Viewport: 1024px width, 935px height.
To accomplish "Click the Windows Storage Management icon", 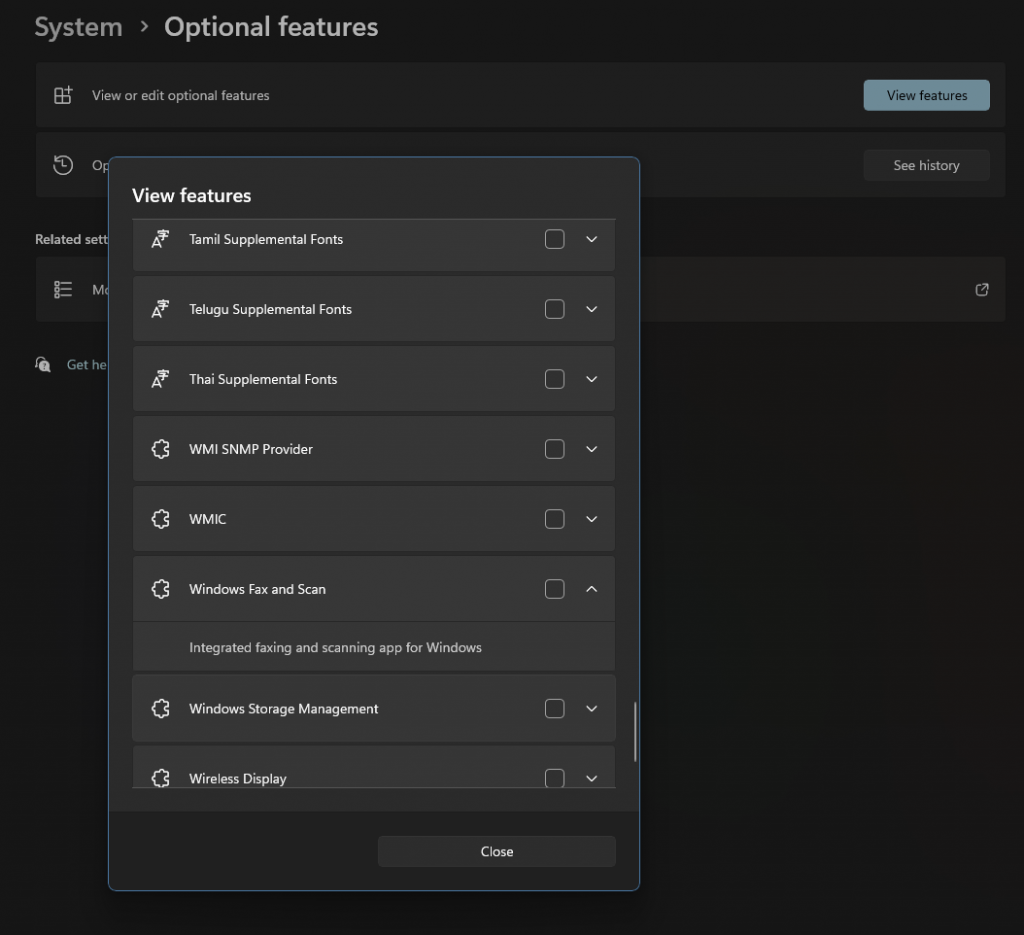I will coord(160,708).
